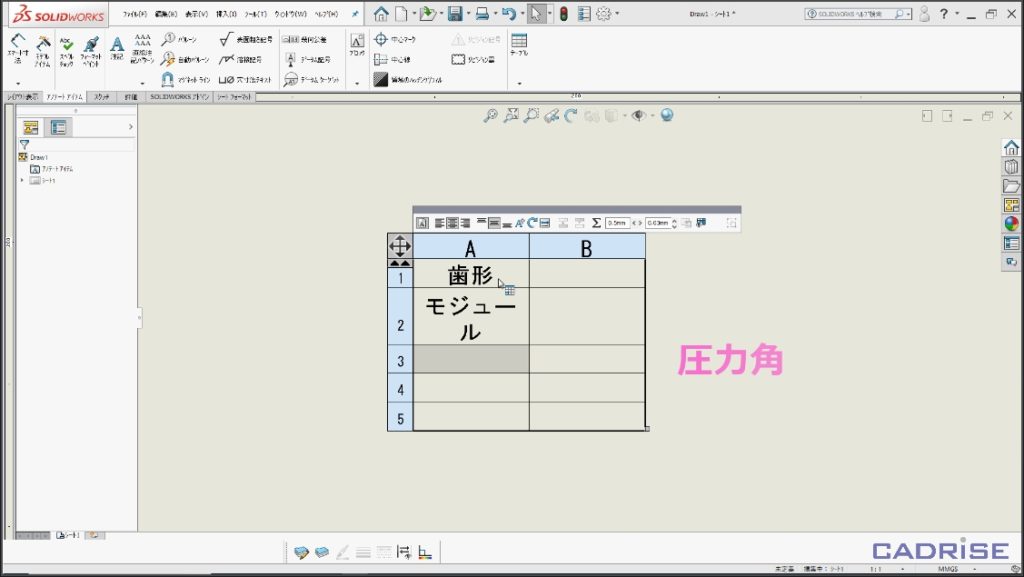Switch to the スケッチ ribbon tab
1024x577 pixels.
pos(102,97)
